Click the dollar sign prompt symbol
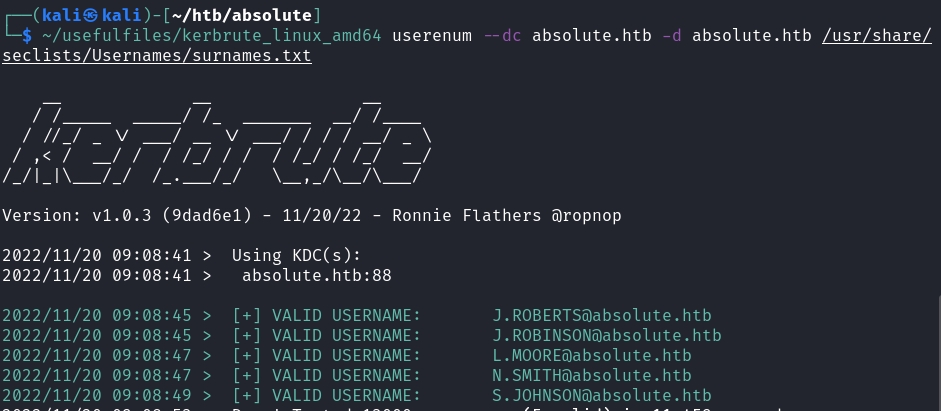Image resolution: width=941 pixels, height=411 pixels. tap(27, 36)
